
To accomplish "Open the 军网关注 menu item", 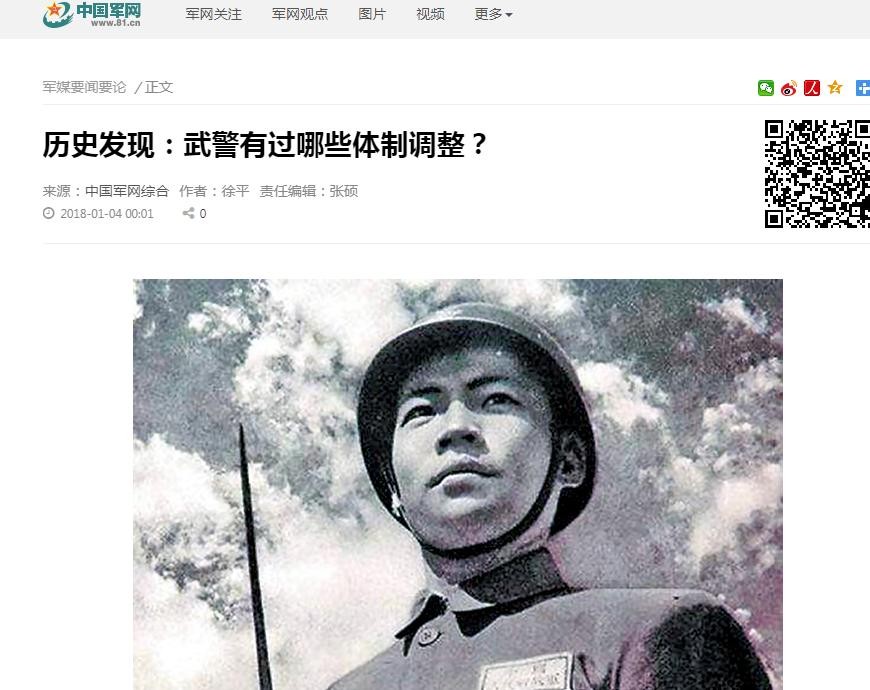I will pyautogui.click(x=214, y=14).
